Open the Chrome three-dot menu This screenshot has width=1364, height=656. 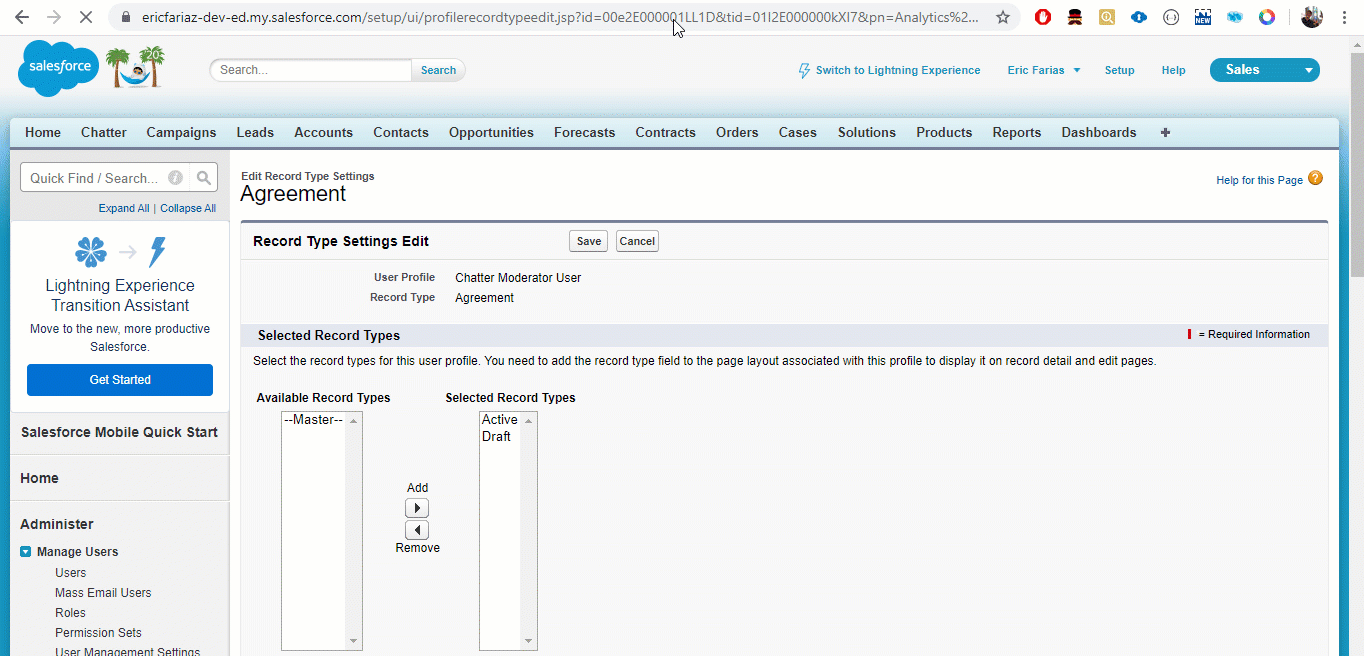[x=1345, y=17]
